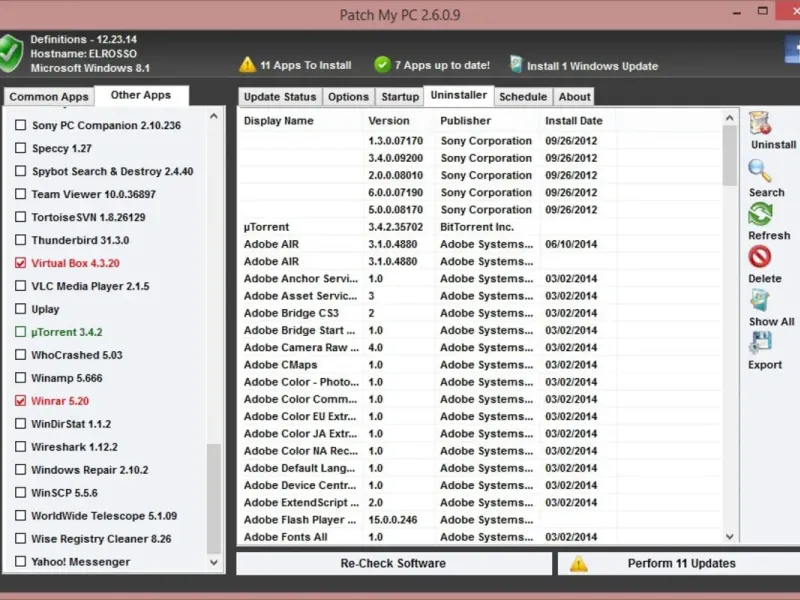Click the Show All icon
This screenshot has height=600, width=800.
click(x=760, y=301)
